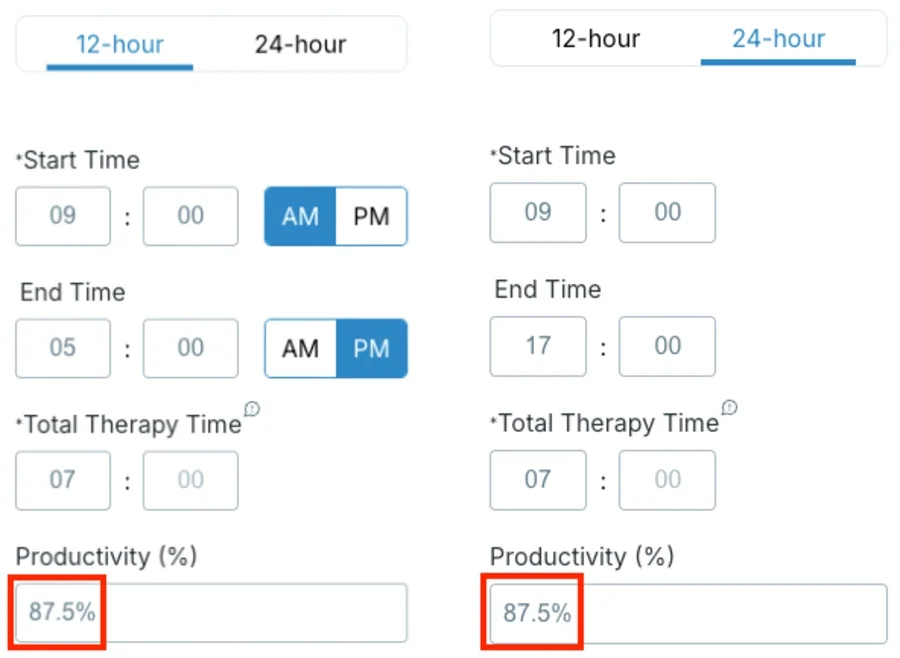Select PM for End Time on left form
Screen dimensions: 900x658
[371, 349]
